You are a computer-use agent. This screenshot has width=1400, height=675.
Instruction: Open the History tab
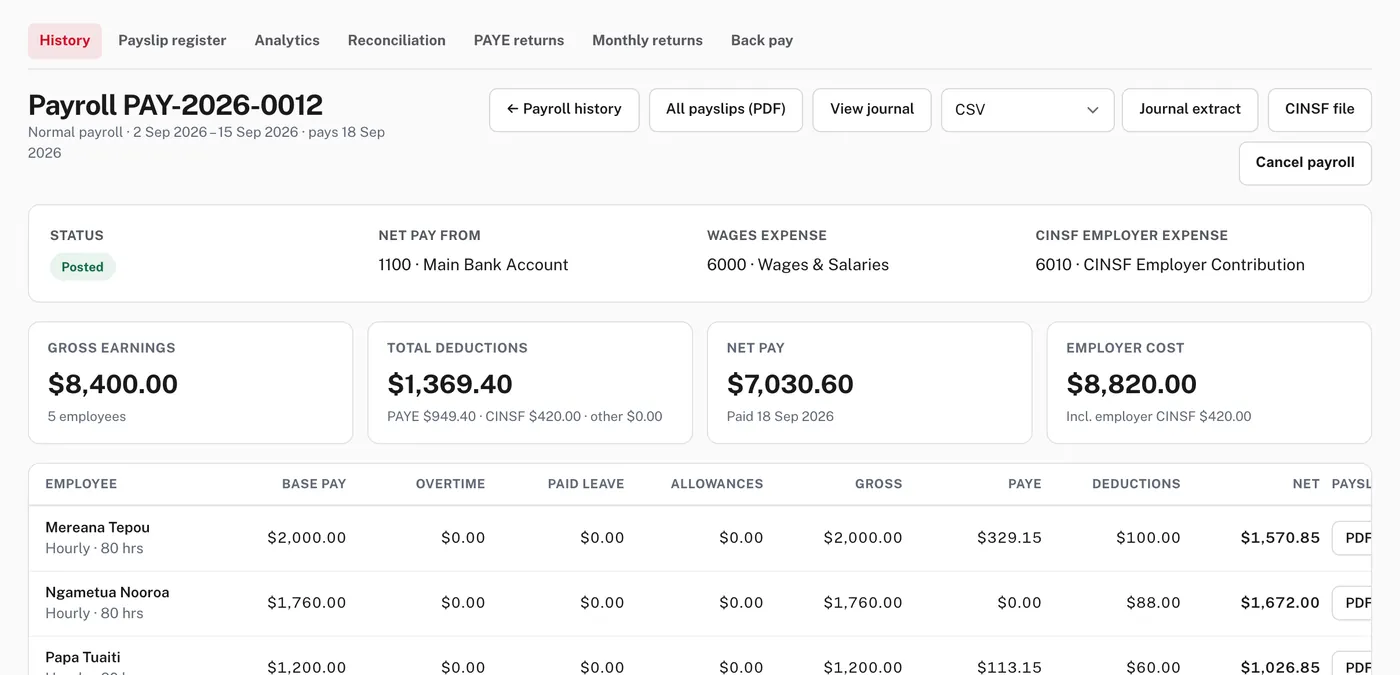65,41
